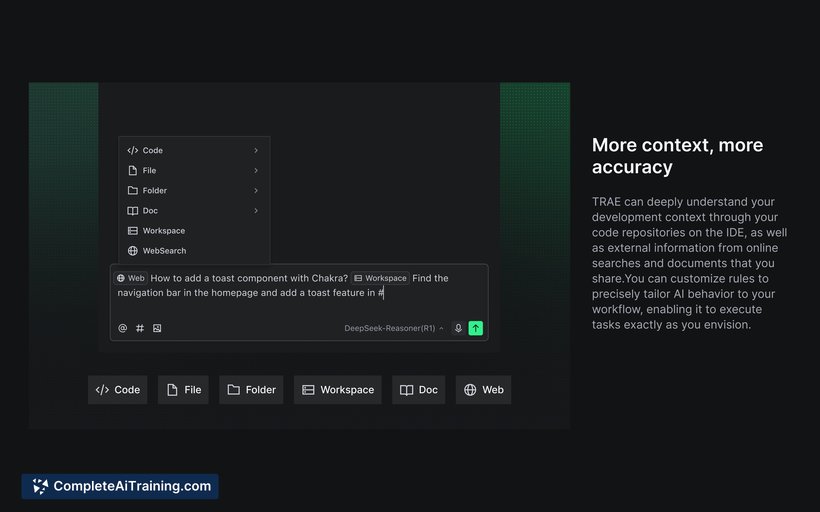Click the File button below the chat
This screenshot has width=820, height=512.
(184, 390)
